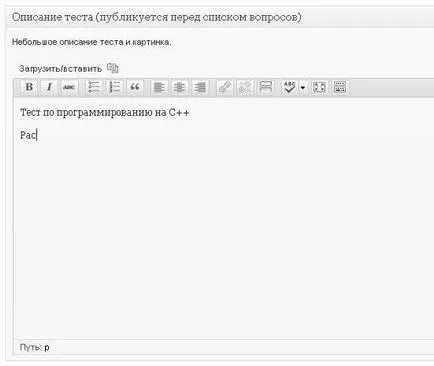Screen dimensions: 434x366
Task: Run the spellchecker ABC check icon
Action: coord(290,87)
